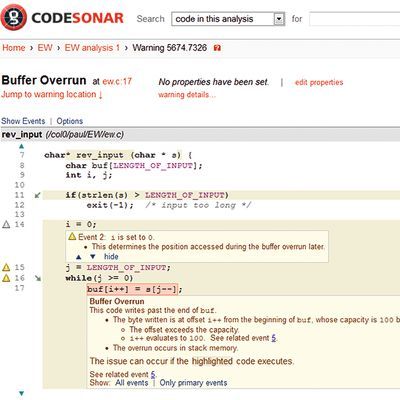This screenshot has width=400, height=400.
Task: Click Jump to warning location
Action: click(x=52, y=94)
